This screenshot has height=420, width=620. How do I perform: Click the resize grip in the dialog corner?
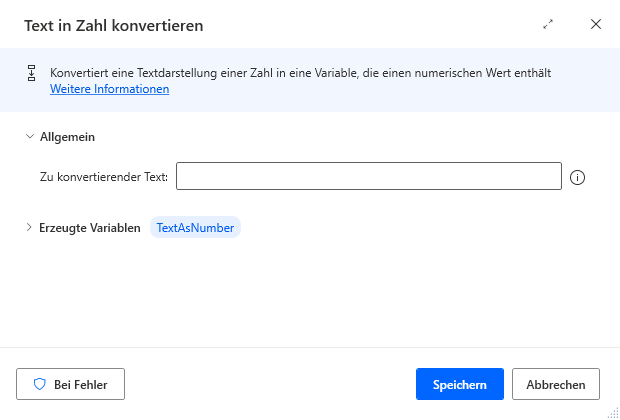coord(613,413)
